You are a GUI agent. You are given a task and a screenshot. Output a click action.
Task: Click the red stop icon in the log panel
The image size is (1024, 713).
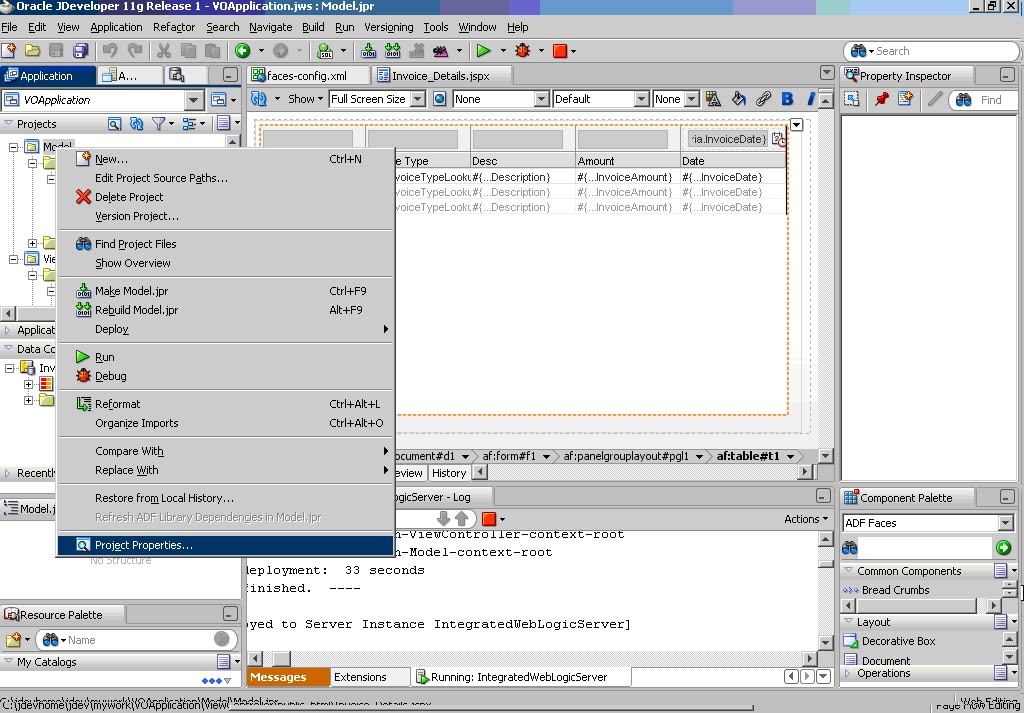(488, 519)
